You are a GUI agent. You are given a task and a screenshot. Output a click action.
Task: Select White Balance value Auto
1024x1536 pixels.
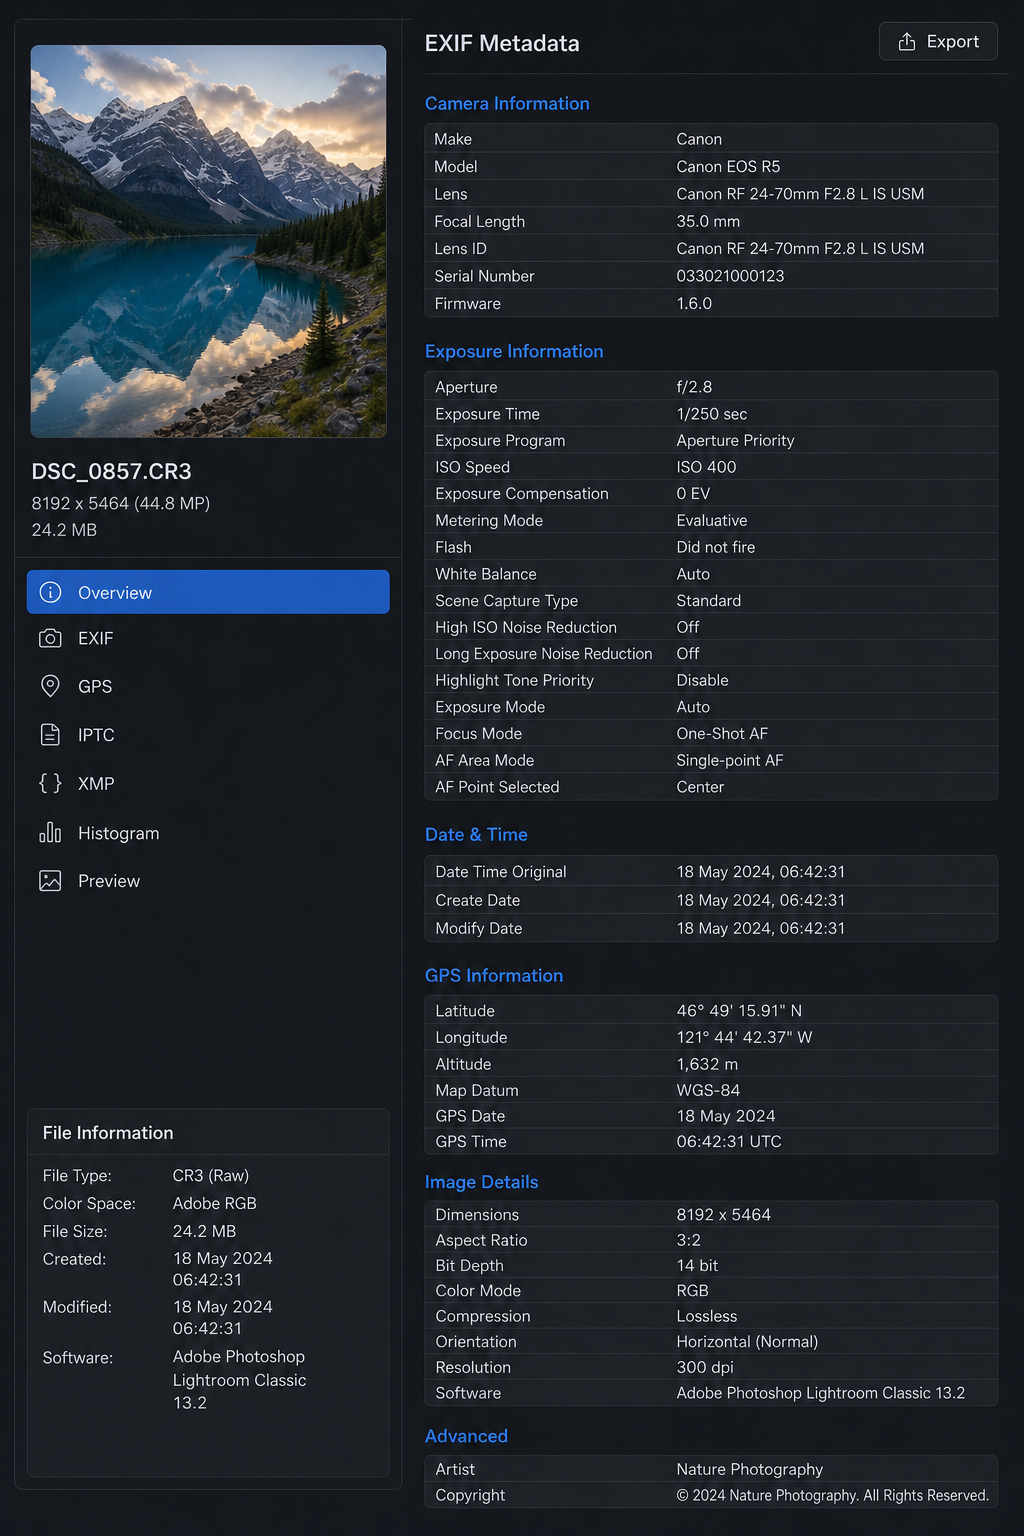click(693, 574)
